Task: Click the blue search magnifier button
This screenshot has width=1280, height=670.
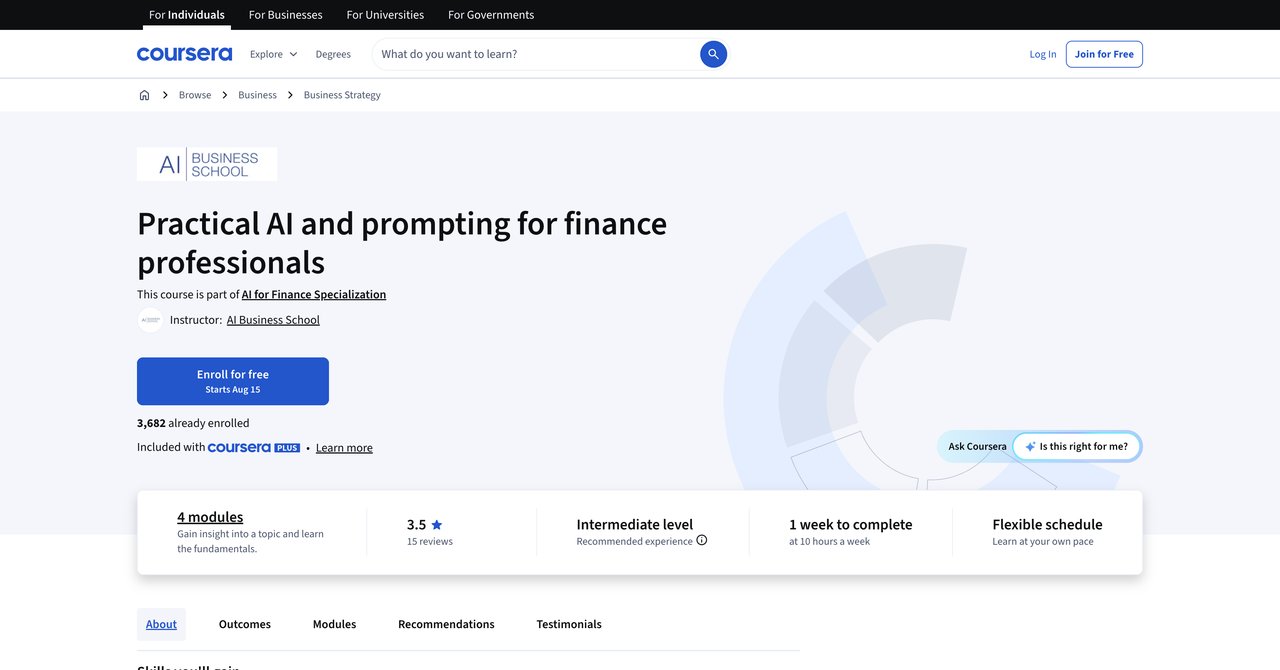Action: 713,54
